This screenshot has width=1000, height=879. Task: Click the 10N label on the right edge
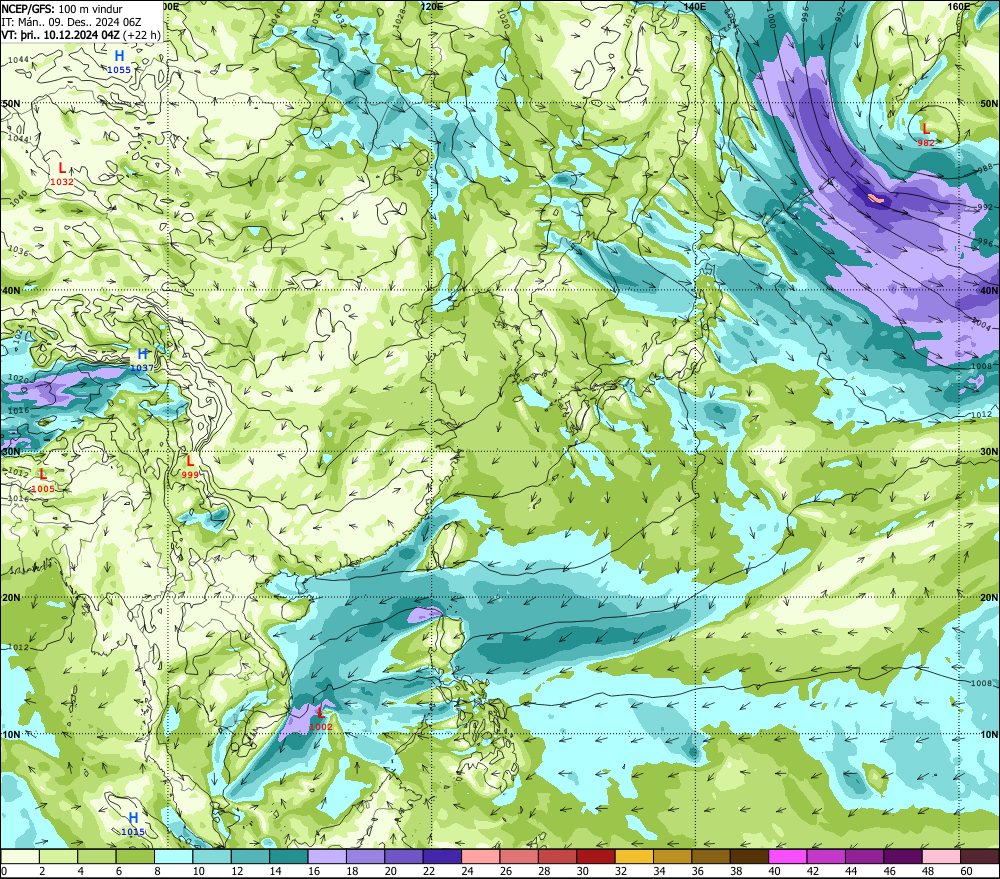click(989, 734)
